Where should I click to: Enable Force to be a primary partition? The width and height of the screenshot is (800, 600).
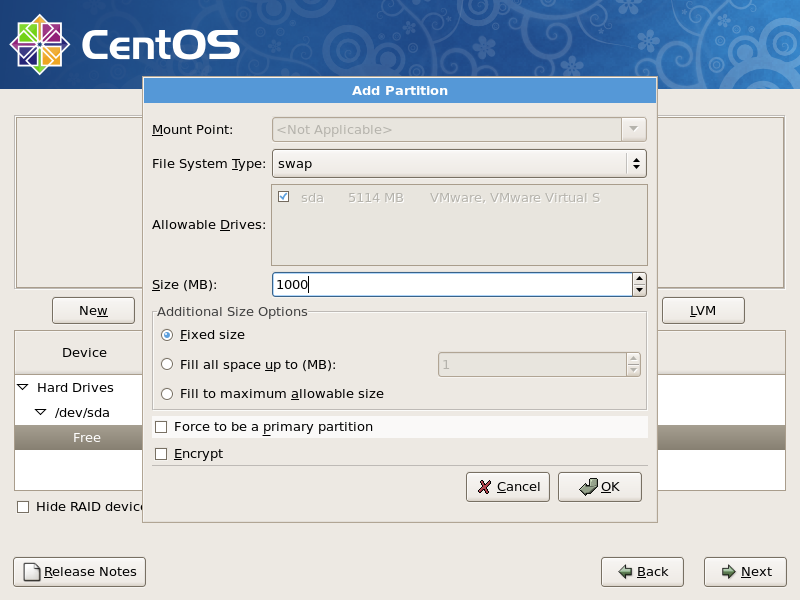(161, 427)
